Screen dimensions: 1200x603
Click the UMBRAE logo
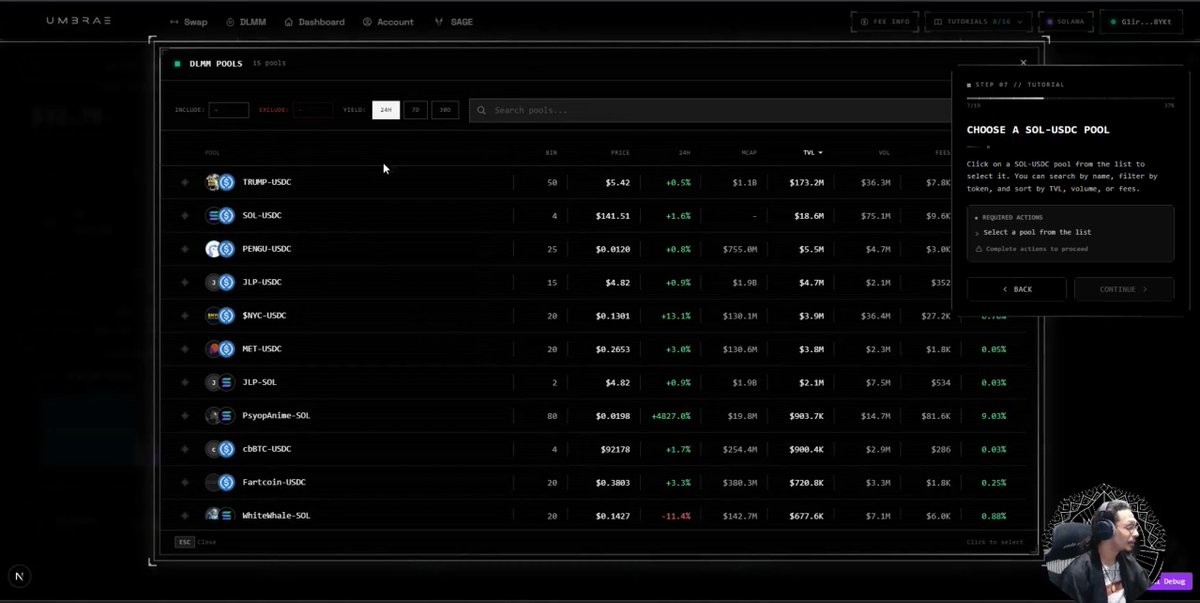click(x=79, y=21)
